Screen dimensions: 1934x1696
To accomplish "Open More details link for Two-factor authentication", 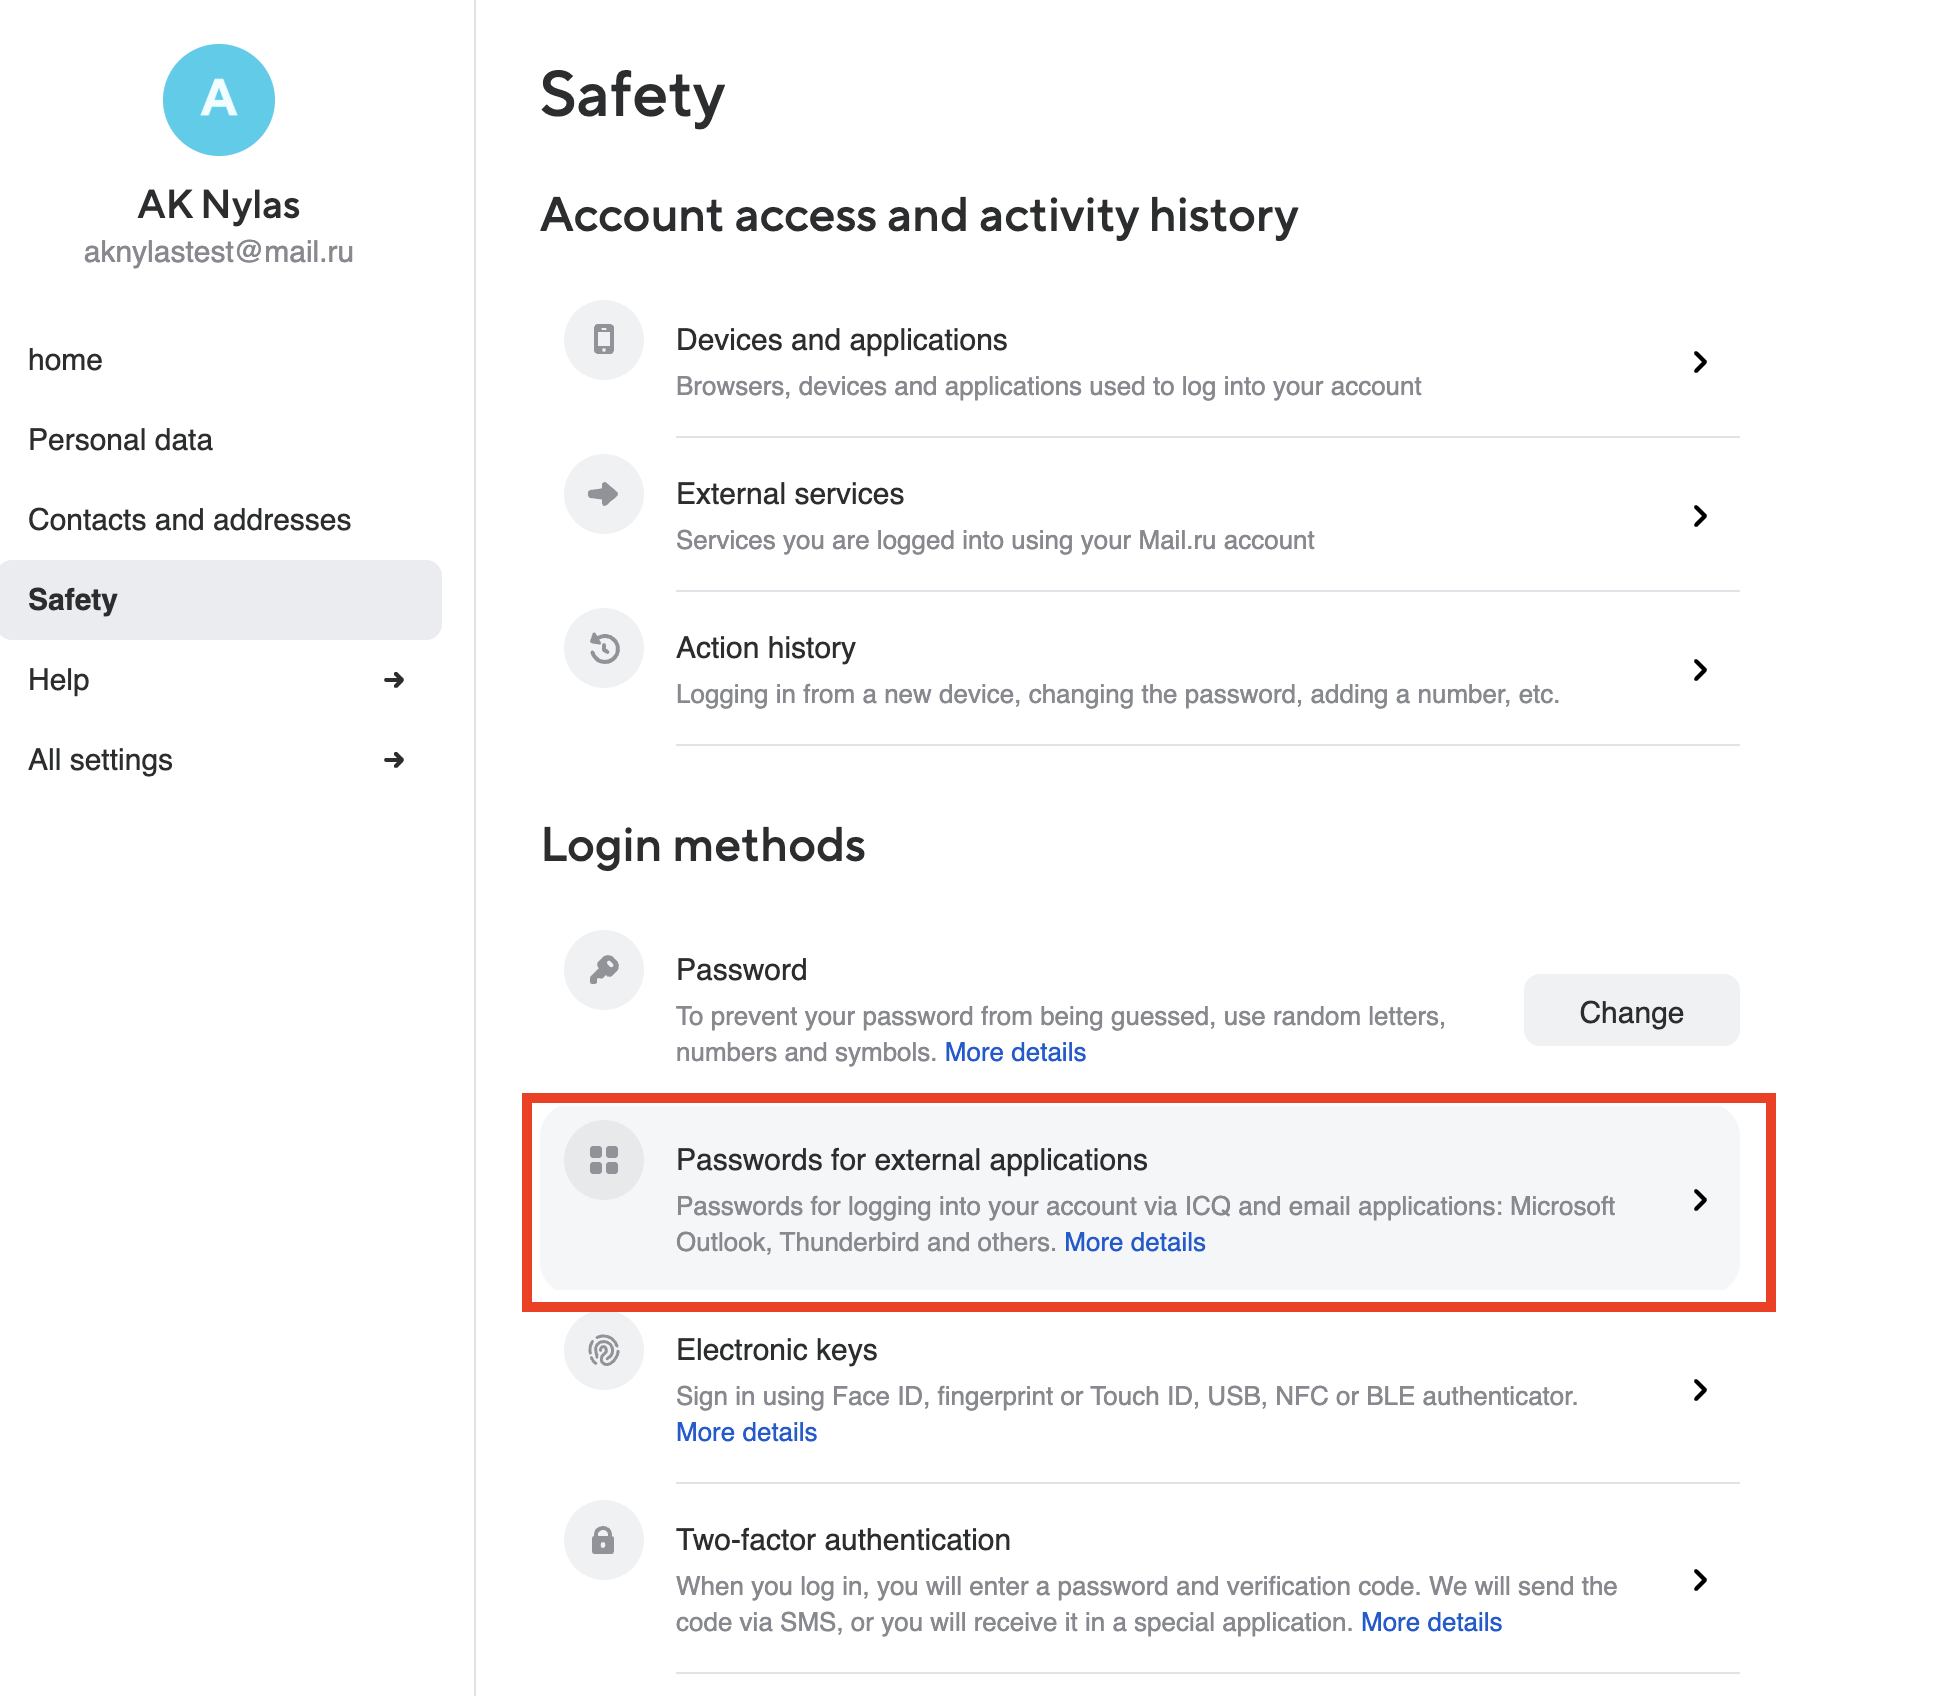I will [1431, 1622].
